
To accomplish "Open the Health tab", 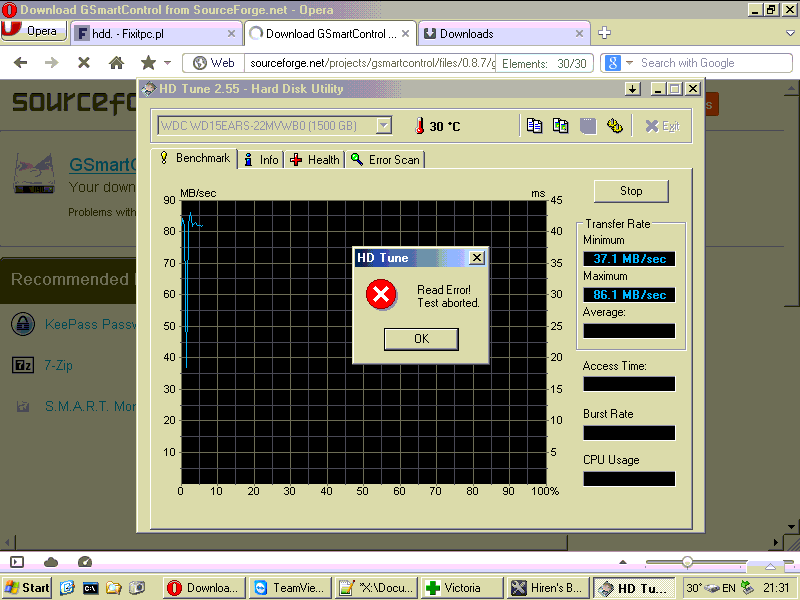I will [x=315, y=160].
